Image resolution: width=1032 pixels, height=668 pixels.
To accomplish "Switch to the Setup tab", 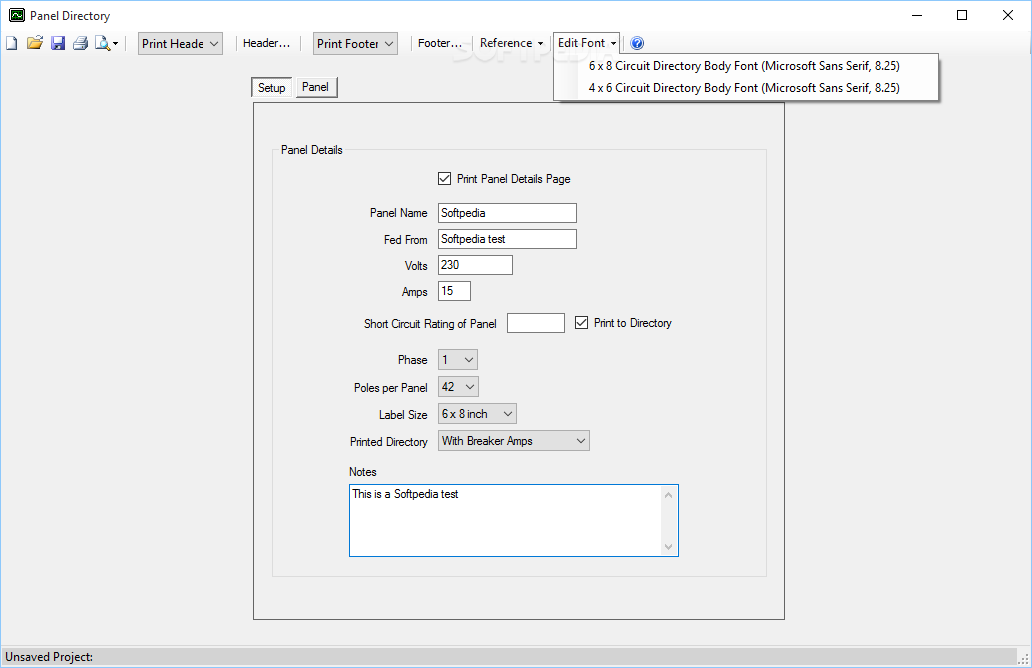I will point(271,88).
